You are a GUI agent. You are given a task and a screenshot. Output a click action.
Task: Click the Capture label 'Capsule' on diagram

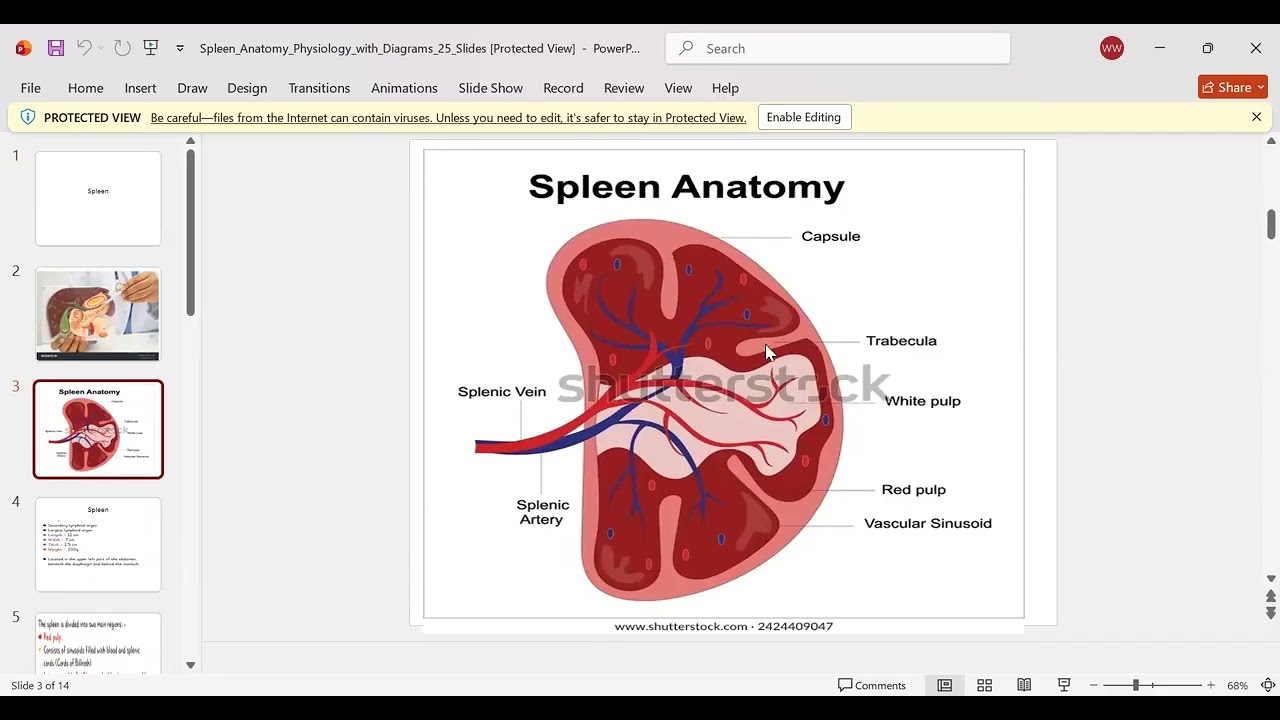[x=830, y=236]
